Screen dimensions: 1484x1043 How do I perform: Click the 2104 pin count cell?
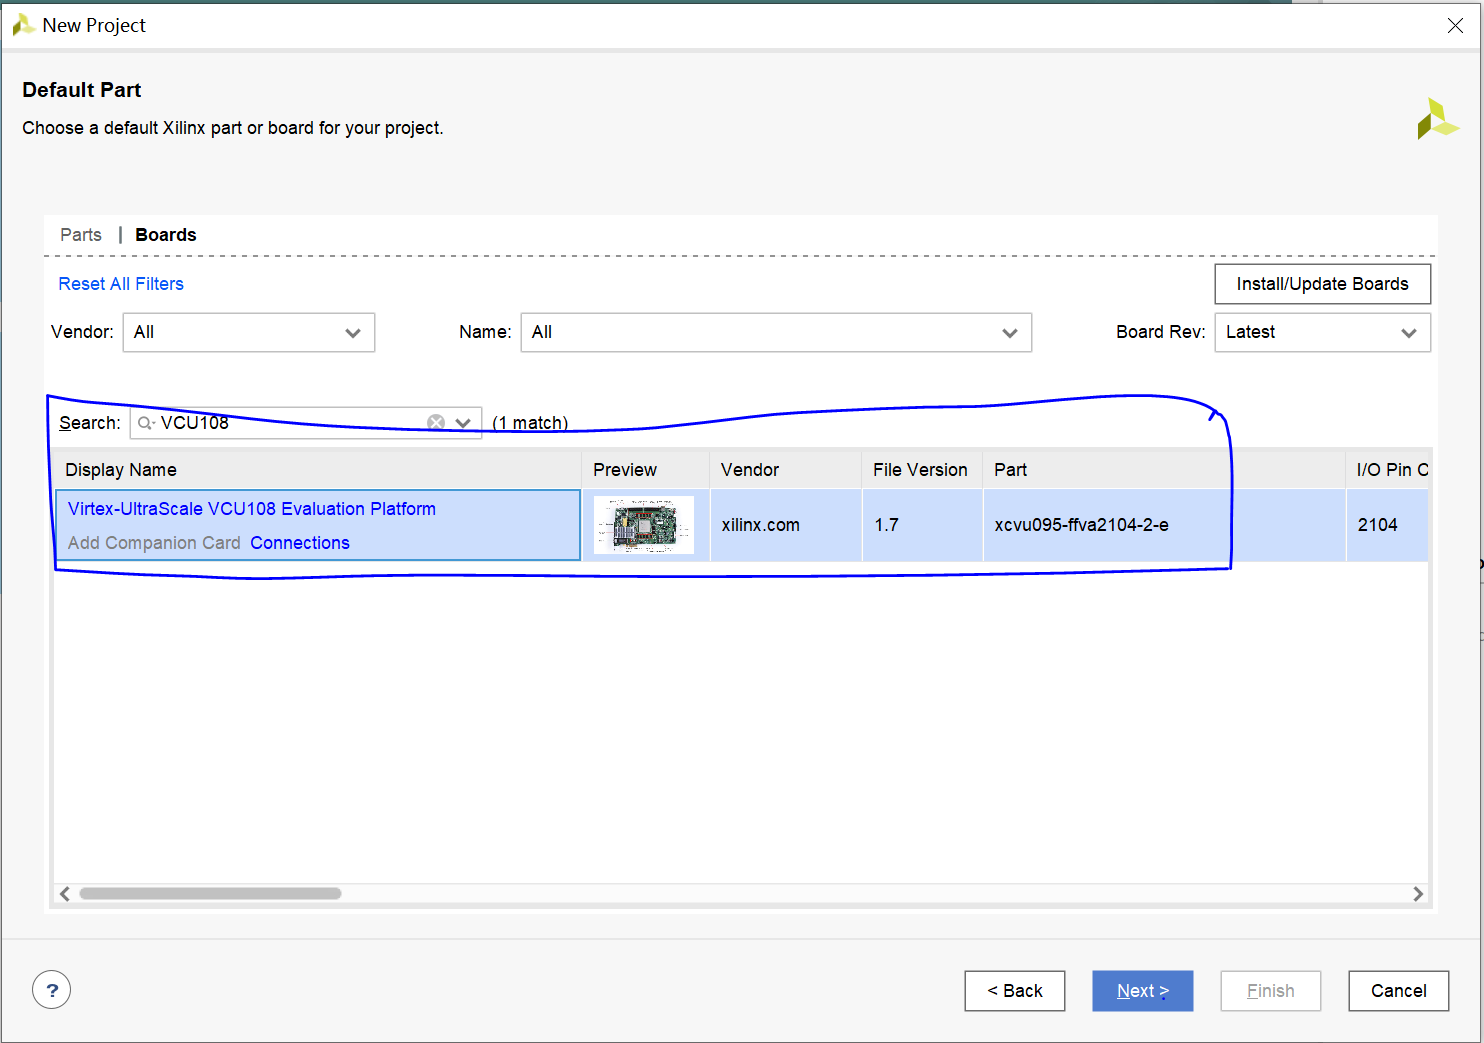(x=1387, y=525)
